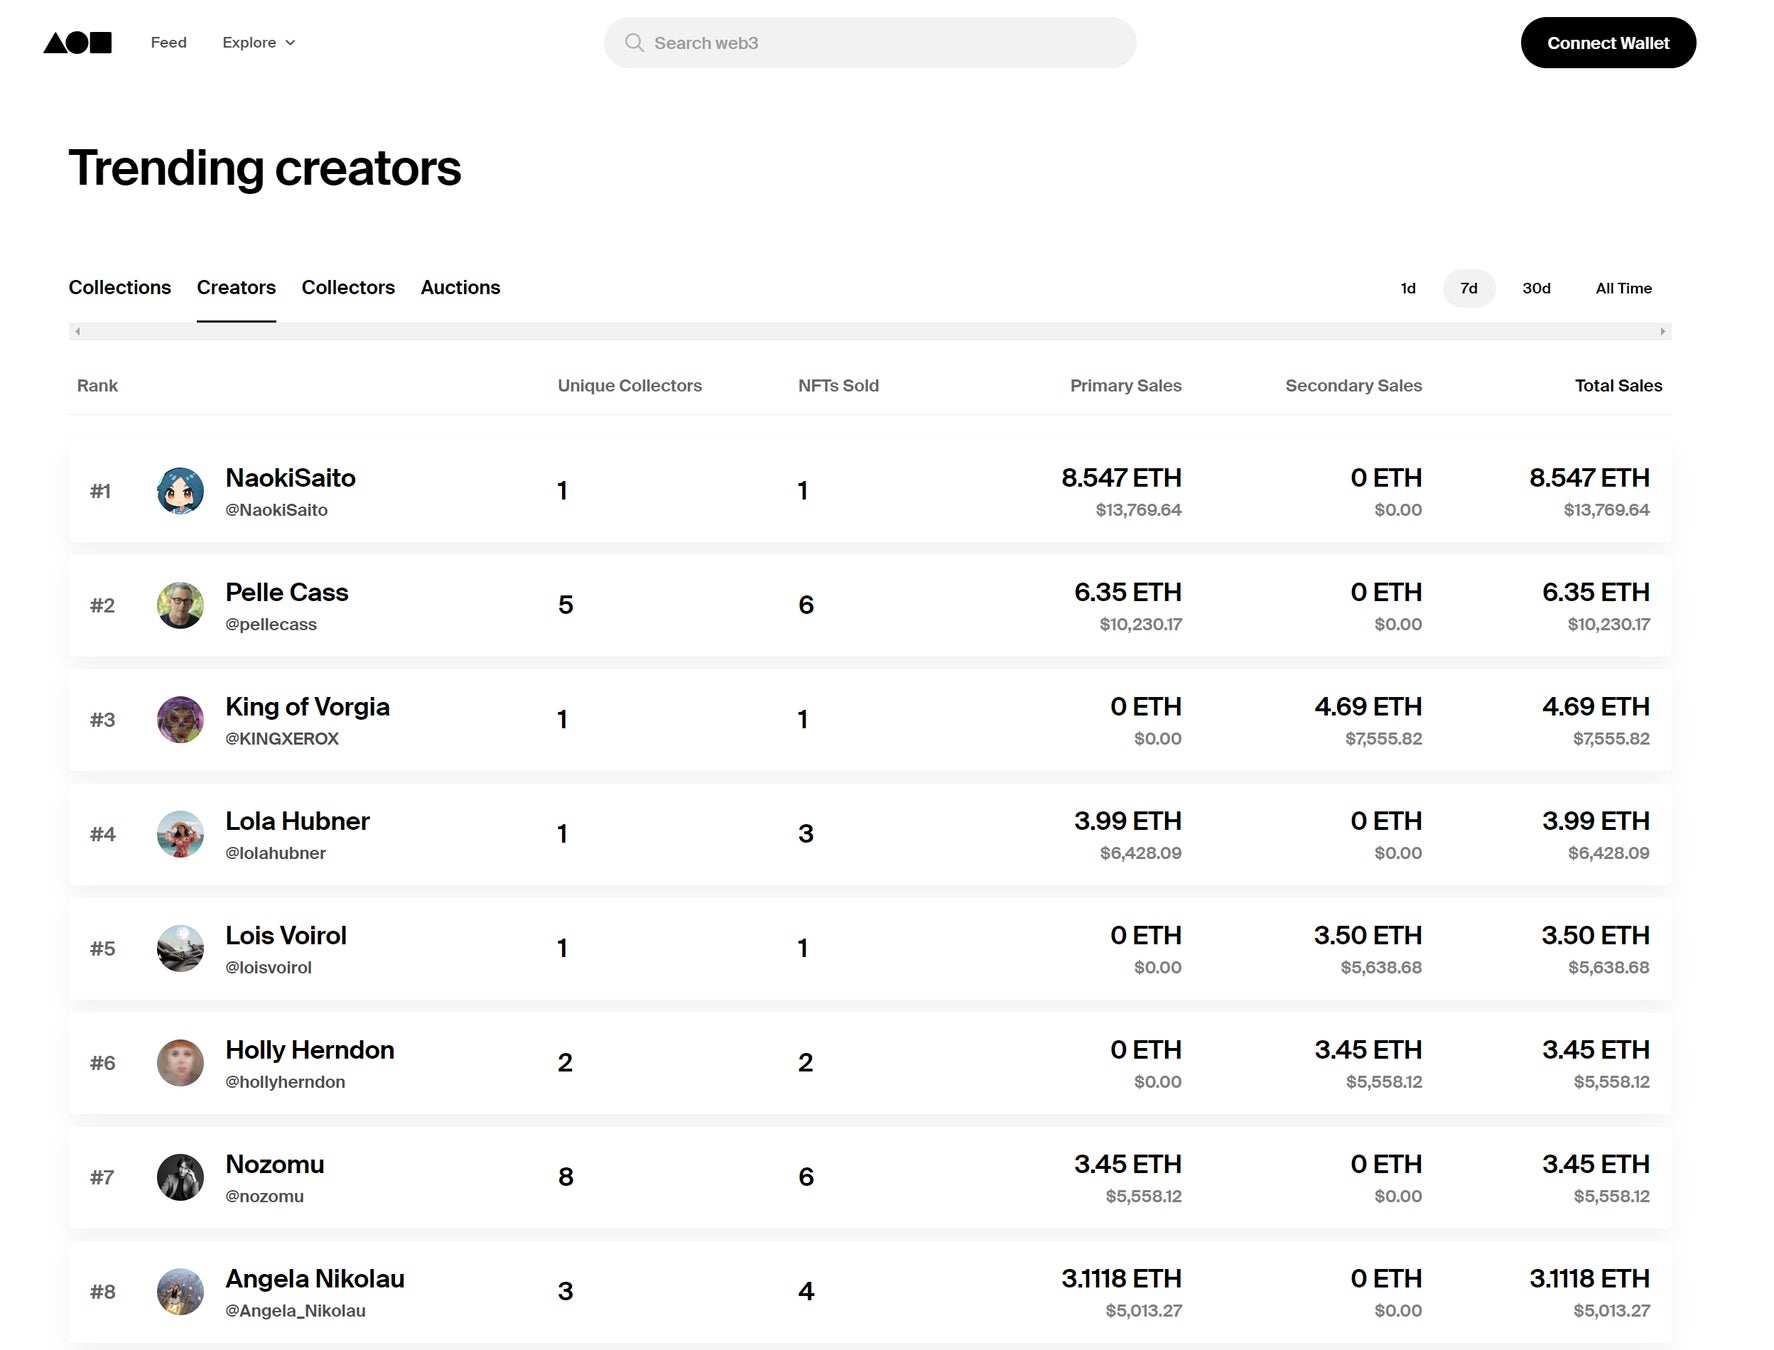Screen dimensions: 1774x1350
Task: Open NaokiSaito's avatar picture
Action: click(x=181, y=491)
